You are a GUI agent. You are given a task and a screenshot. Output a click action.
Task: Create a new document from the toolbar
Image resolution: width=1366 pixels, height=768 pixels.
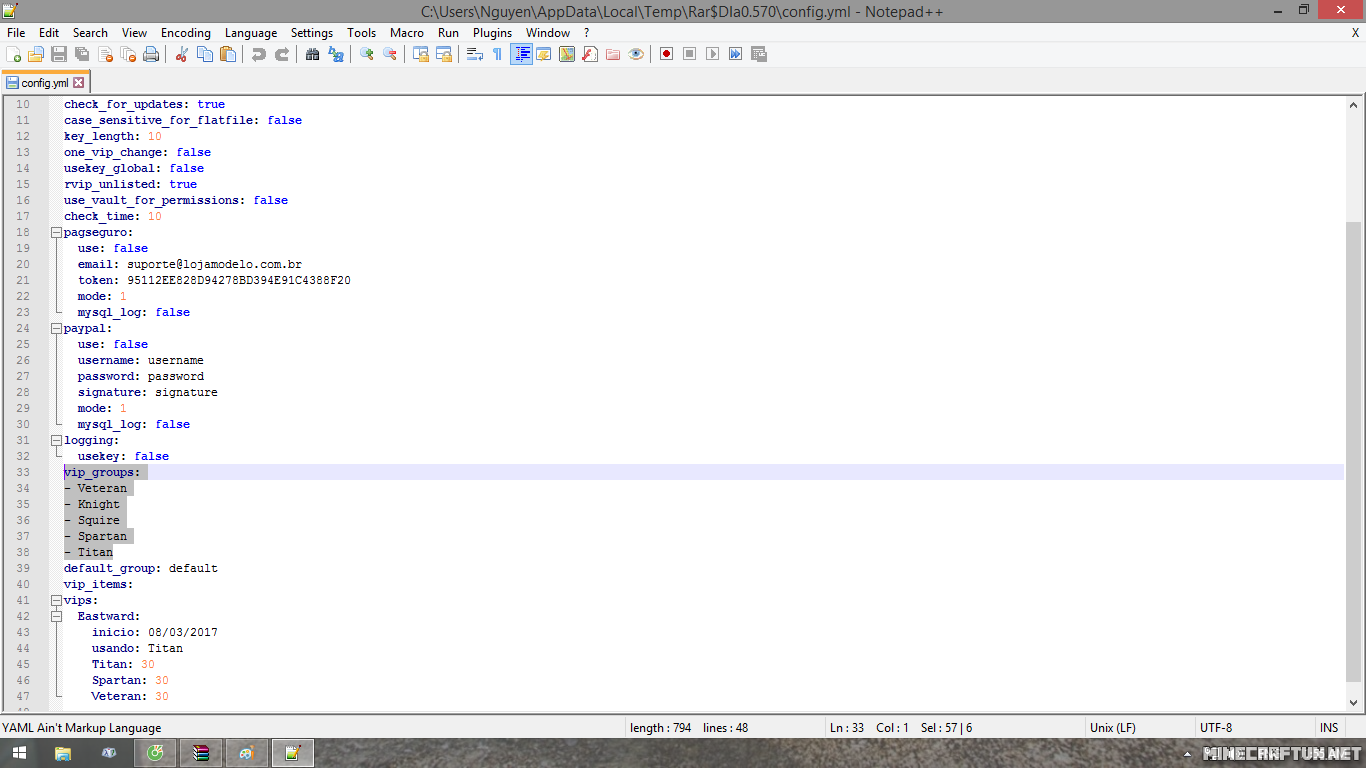(14, 54)
